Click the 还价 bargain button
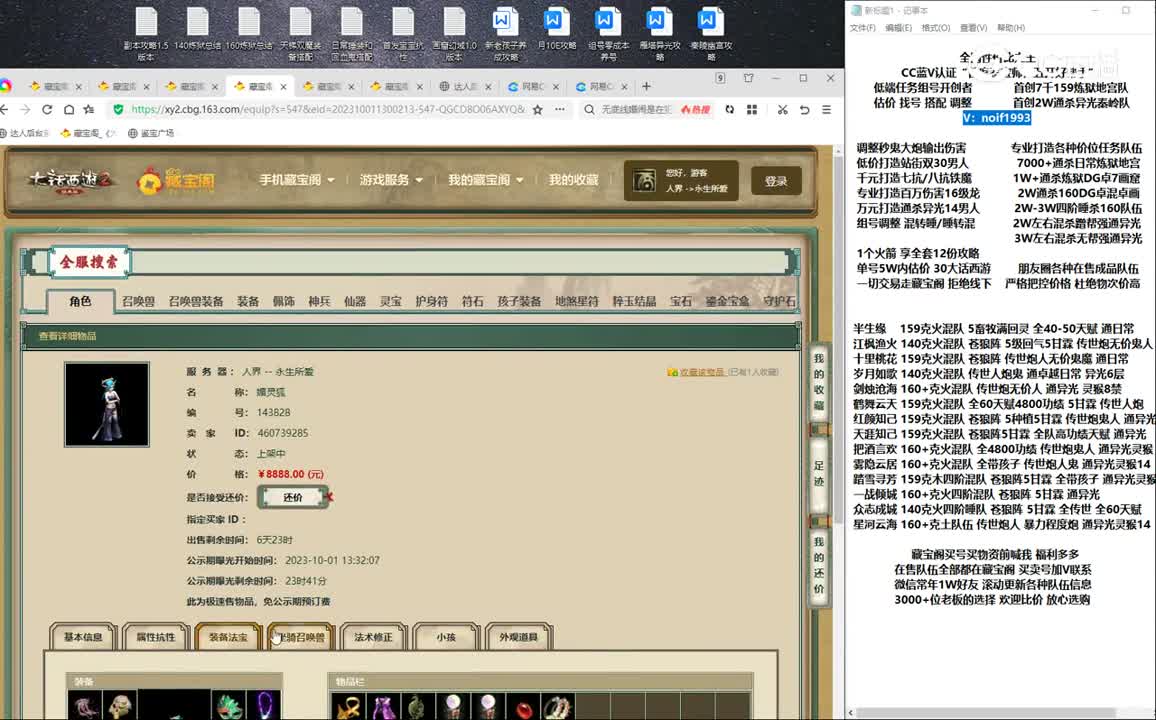 (x=293, y=497)
